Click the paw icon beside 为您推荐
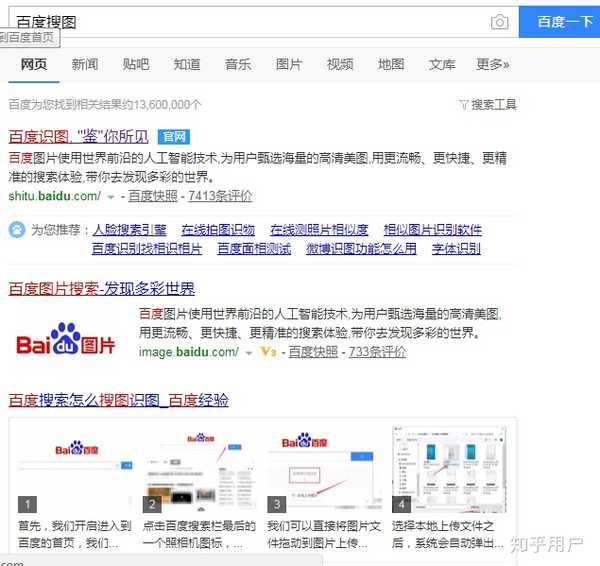600x566 pixels. (17, 230)
